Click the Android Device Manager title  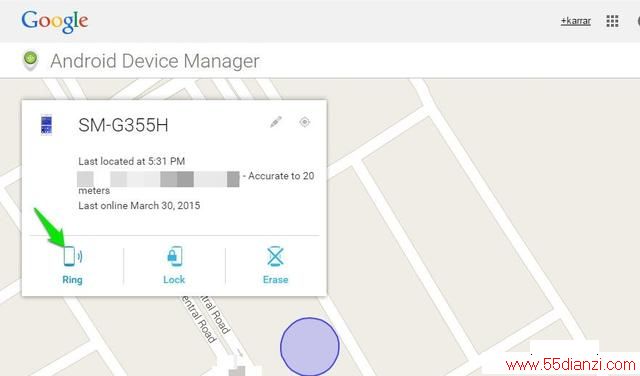point(155,61)
